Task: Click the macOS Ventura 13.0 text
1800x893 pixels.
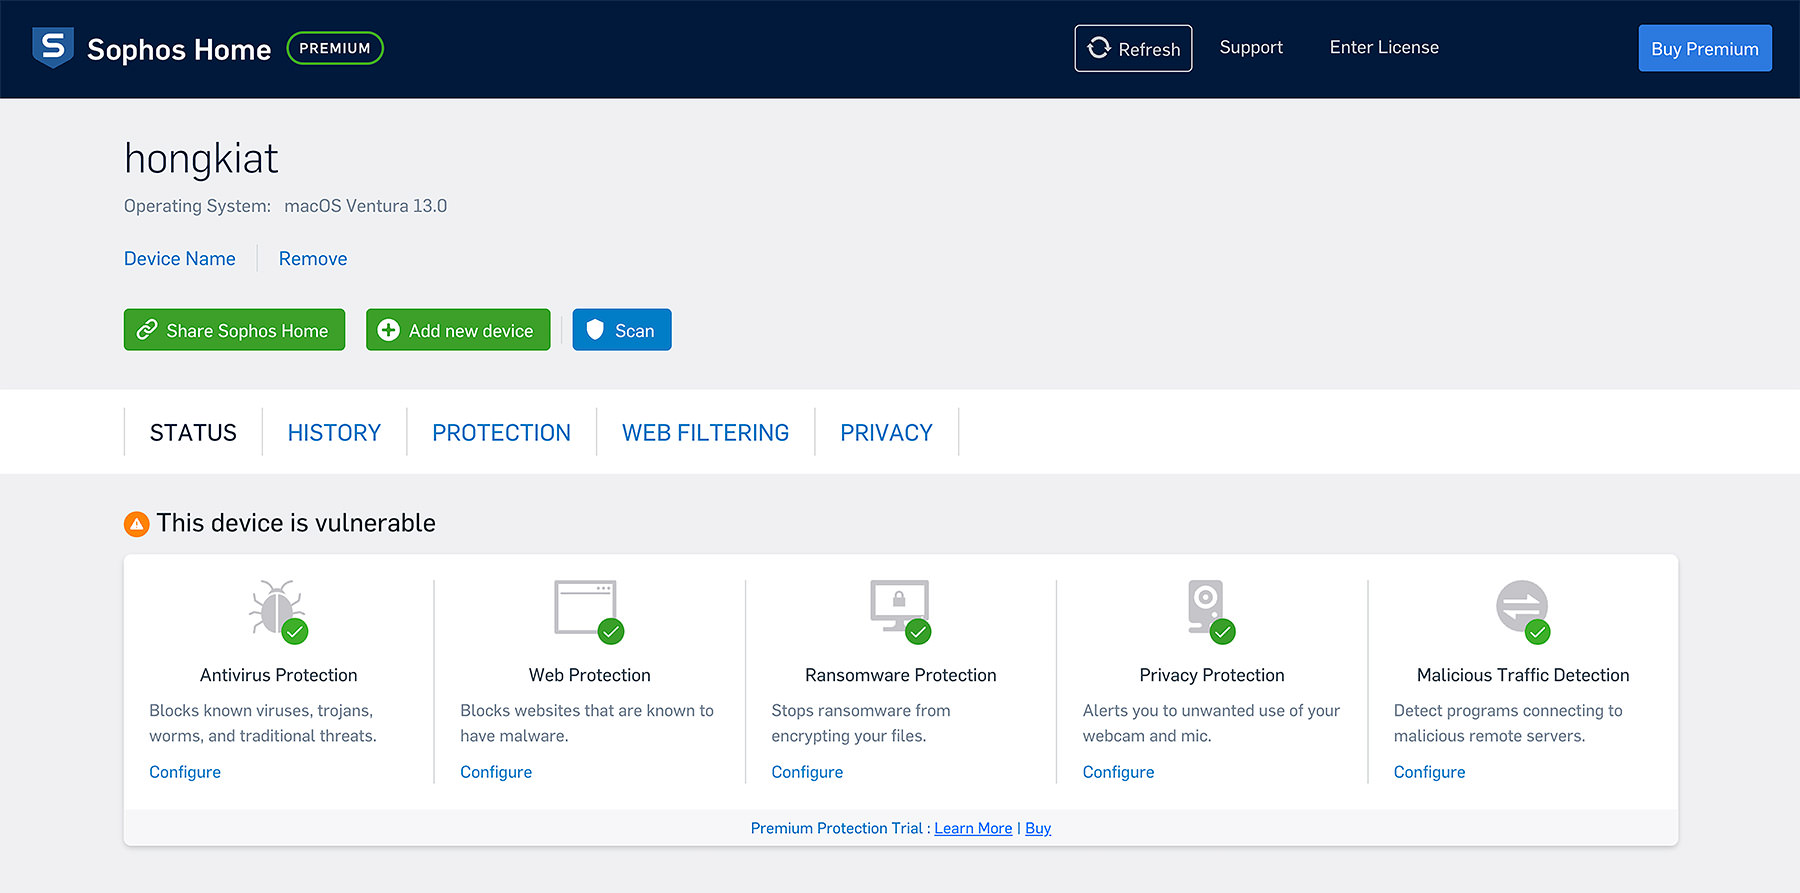Action: click(x=365, y=206)
